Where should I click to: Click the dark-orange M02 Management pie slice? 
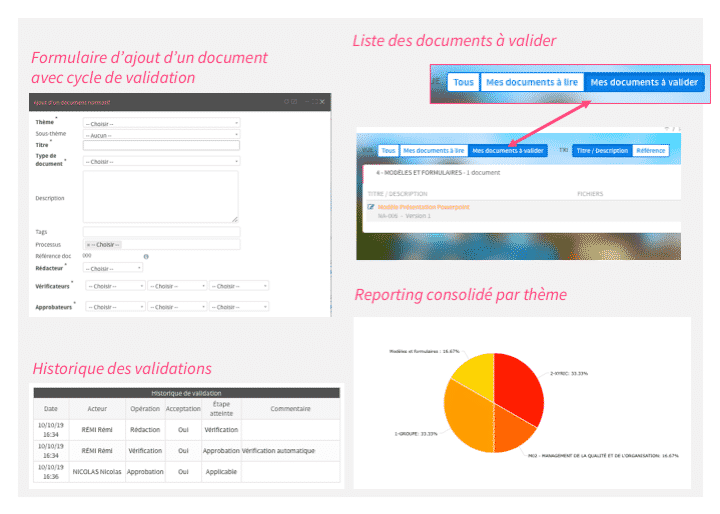click(512, 429)
